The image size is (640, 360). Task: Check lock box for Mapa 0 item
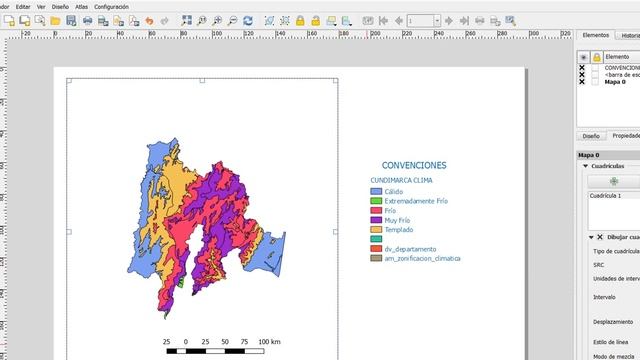(x=596, y=82)
